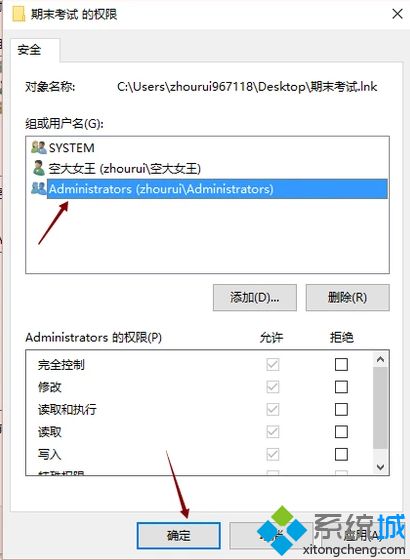Check deny for 修改 permission
Screen dimensions: 410x560
point(341,387)
